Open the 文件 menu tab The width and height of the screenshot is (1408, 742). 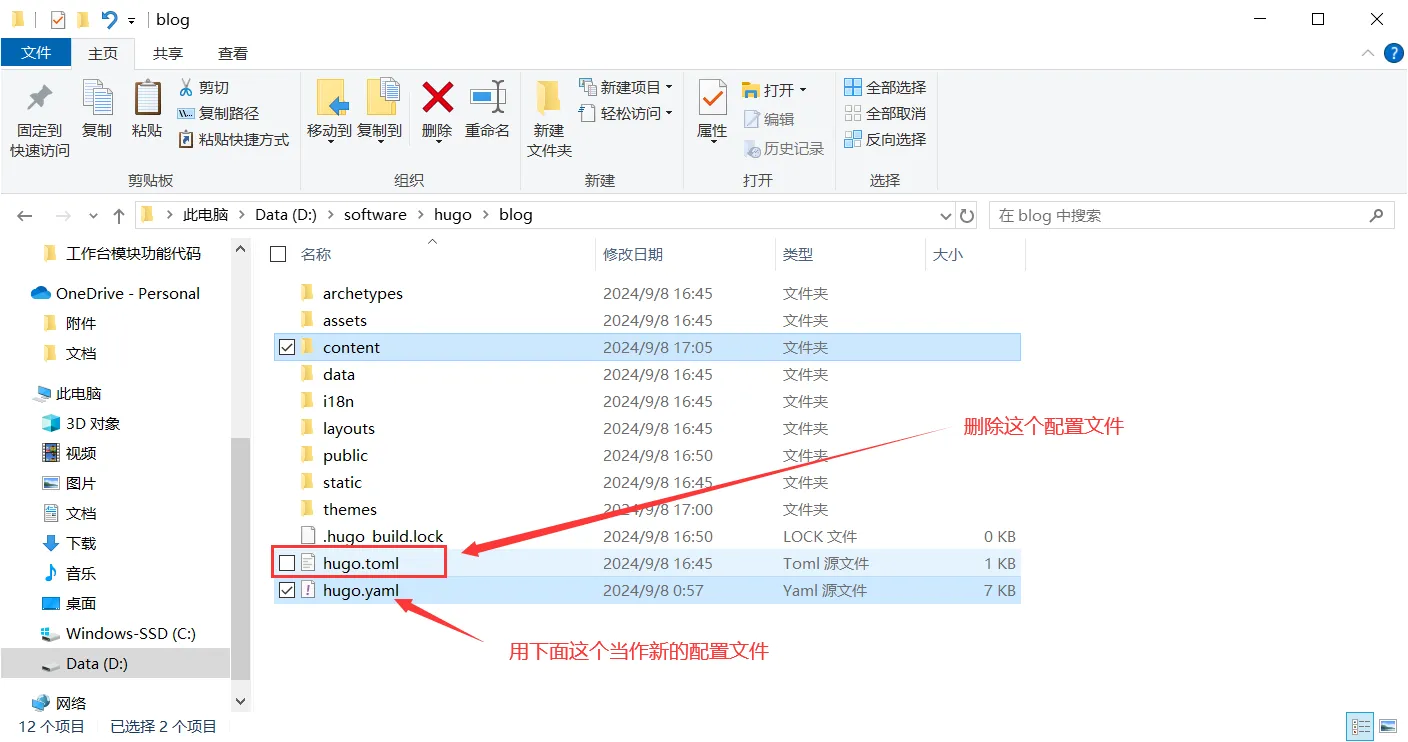[36, 53]
